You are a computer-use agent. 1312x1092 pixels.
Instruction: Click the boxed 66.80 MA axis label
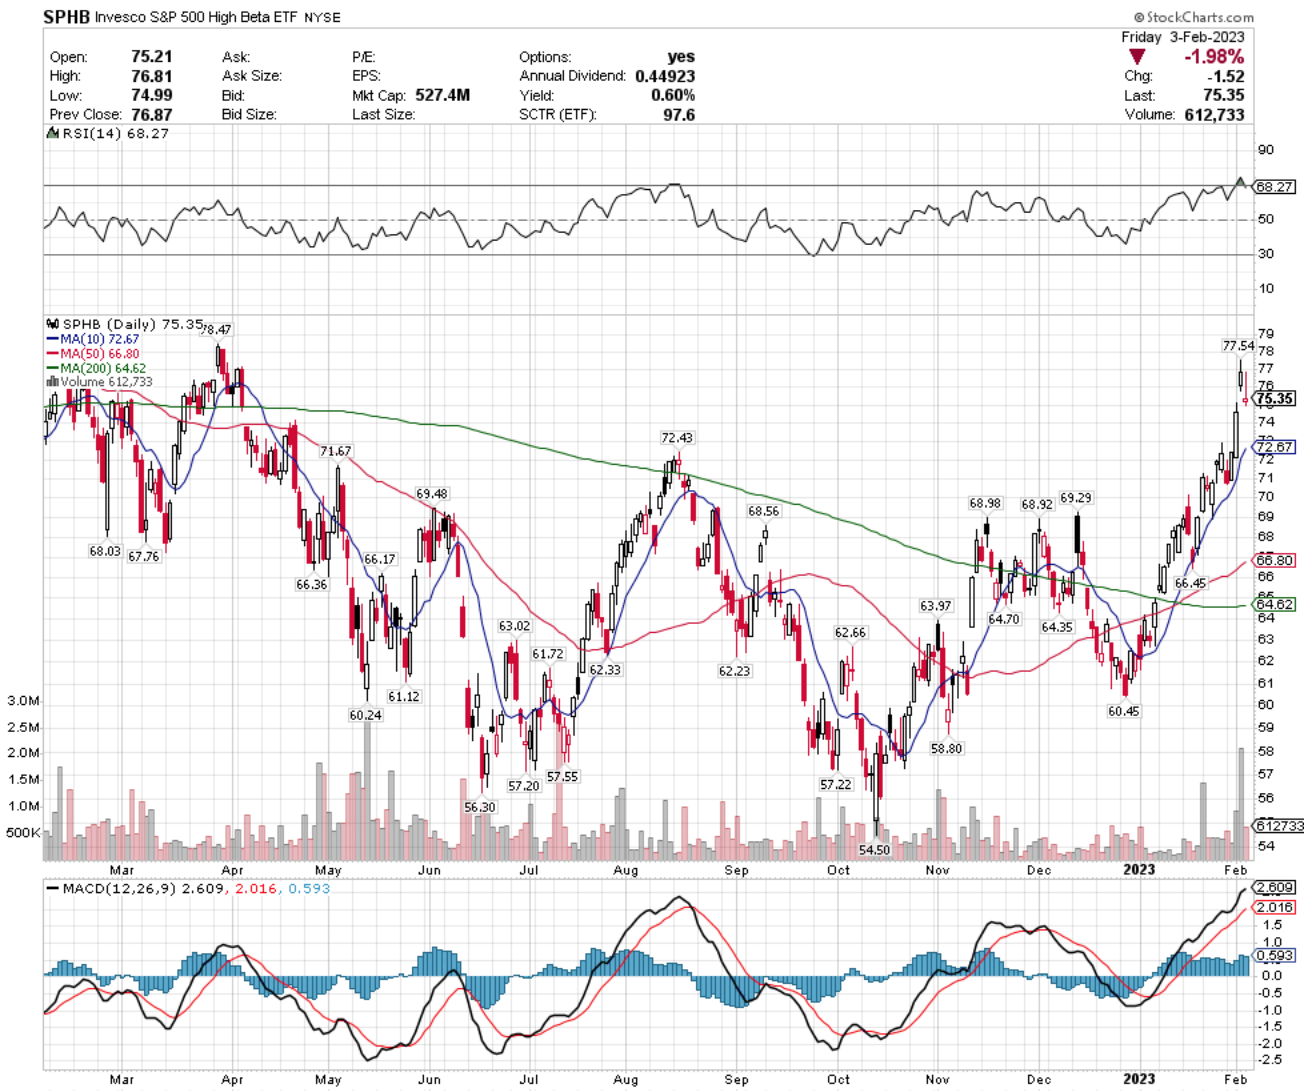[1275, 561]
